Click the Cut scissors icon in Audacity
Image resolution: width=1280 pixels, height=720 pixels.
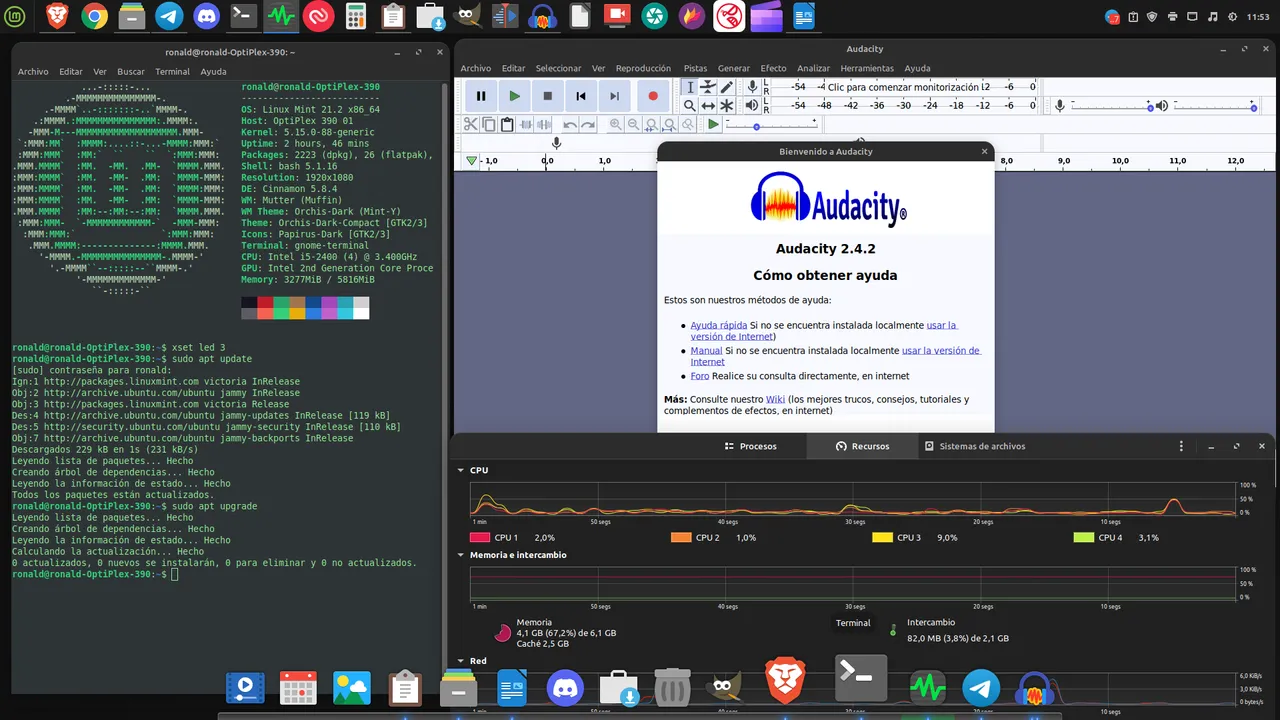tap(470, 124)
